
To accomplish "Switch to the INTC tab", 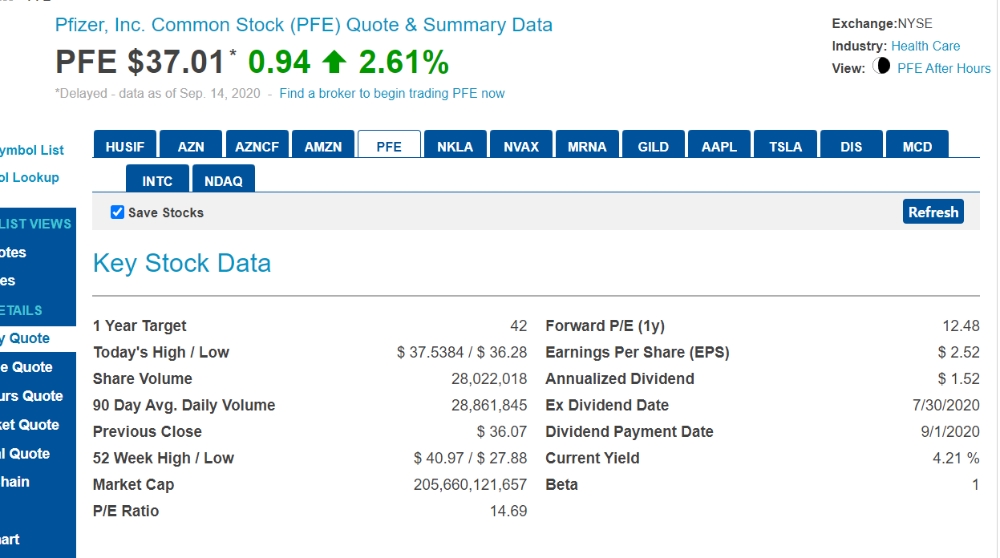I will (x=158, y=179).
